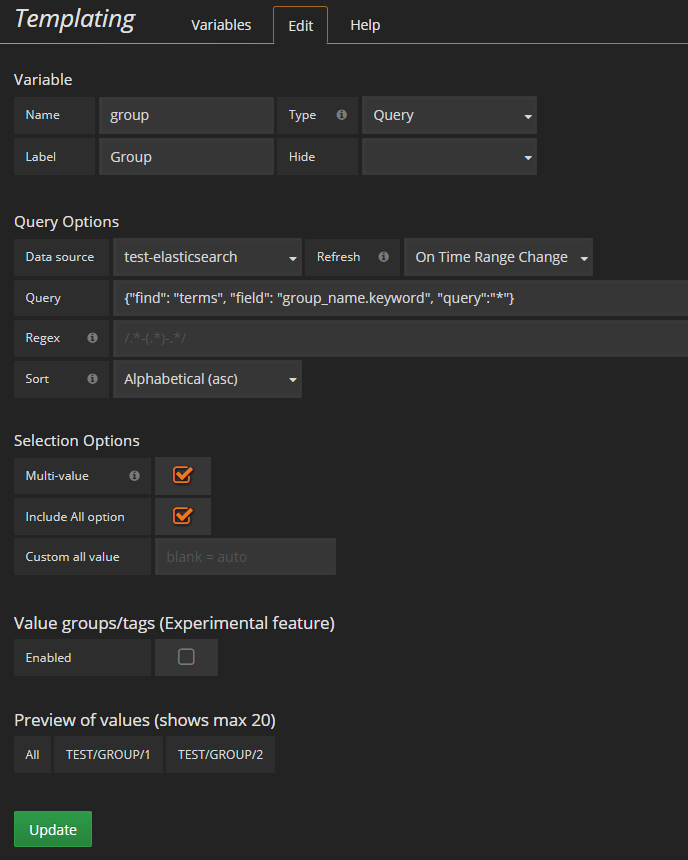Enable Value groups/tags feature
Image resolution: width=688 pixels, height=860 pixels.
pyautogui.click(x=186, y=657)
